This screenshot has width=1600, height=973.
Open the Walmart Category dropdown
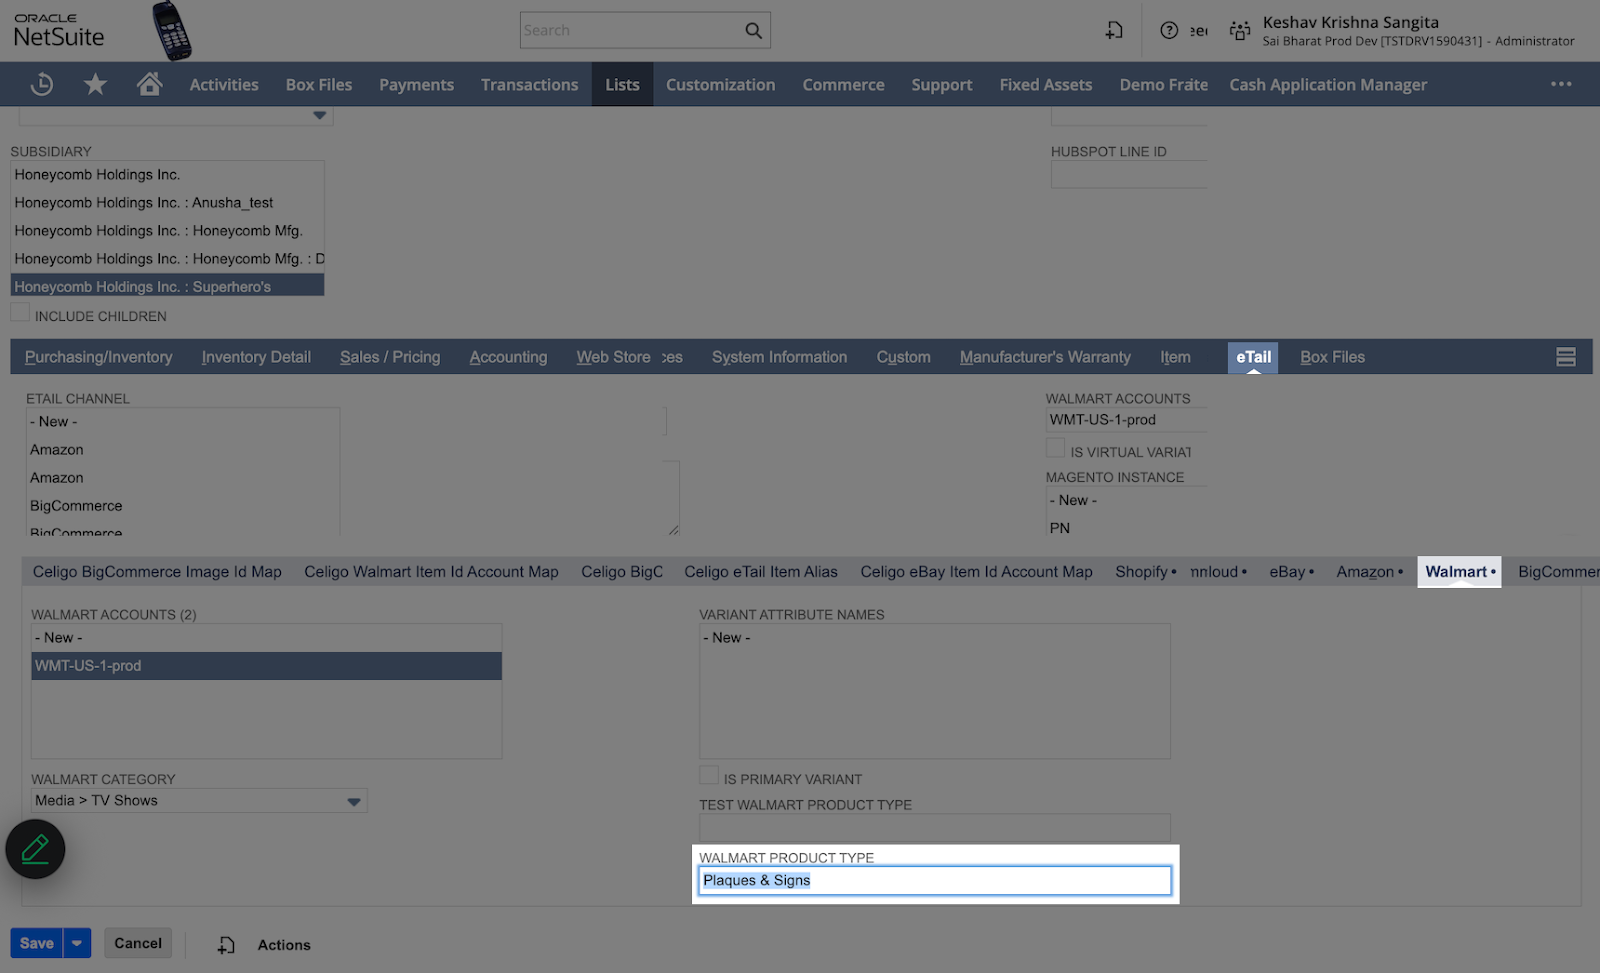[x=353, y=801]
